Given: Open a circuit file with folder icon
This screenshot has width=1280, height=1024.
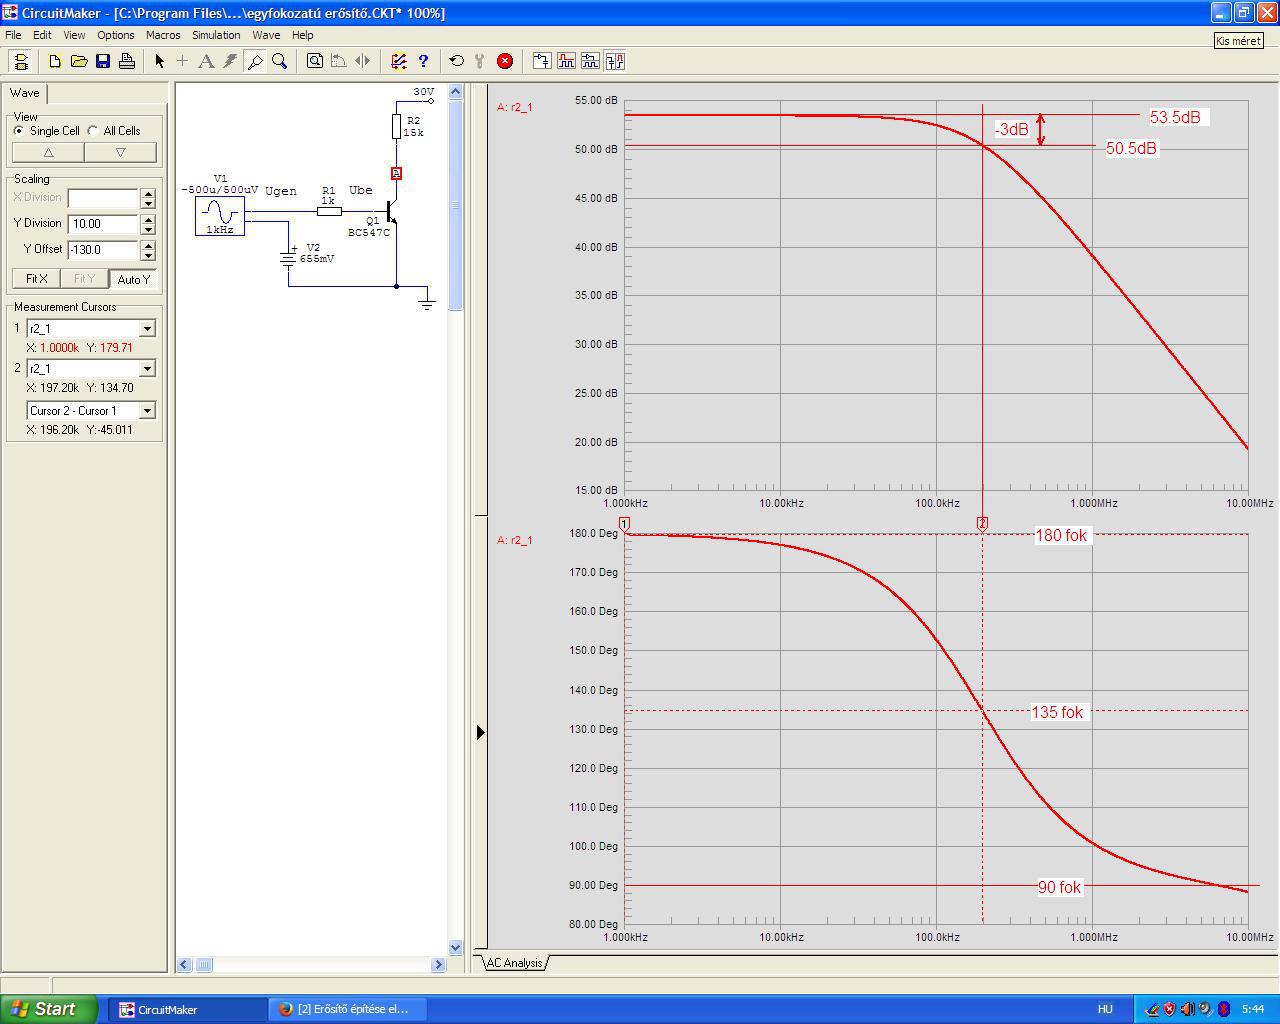Looking at the screenshot, I should pos(79,61).
